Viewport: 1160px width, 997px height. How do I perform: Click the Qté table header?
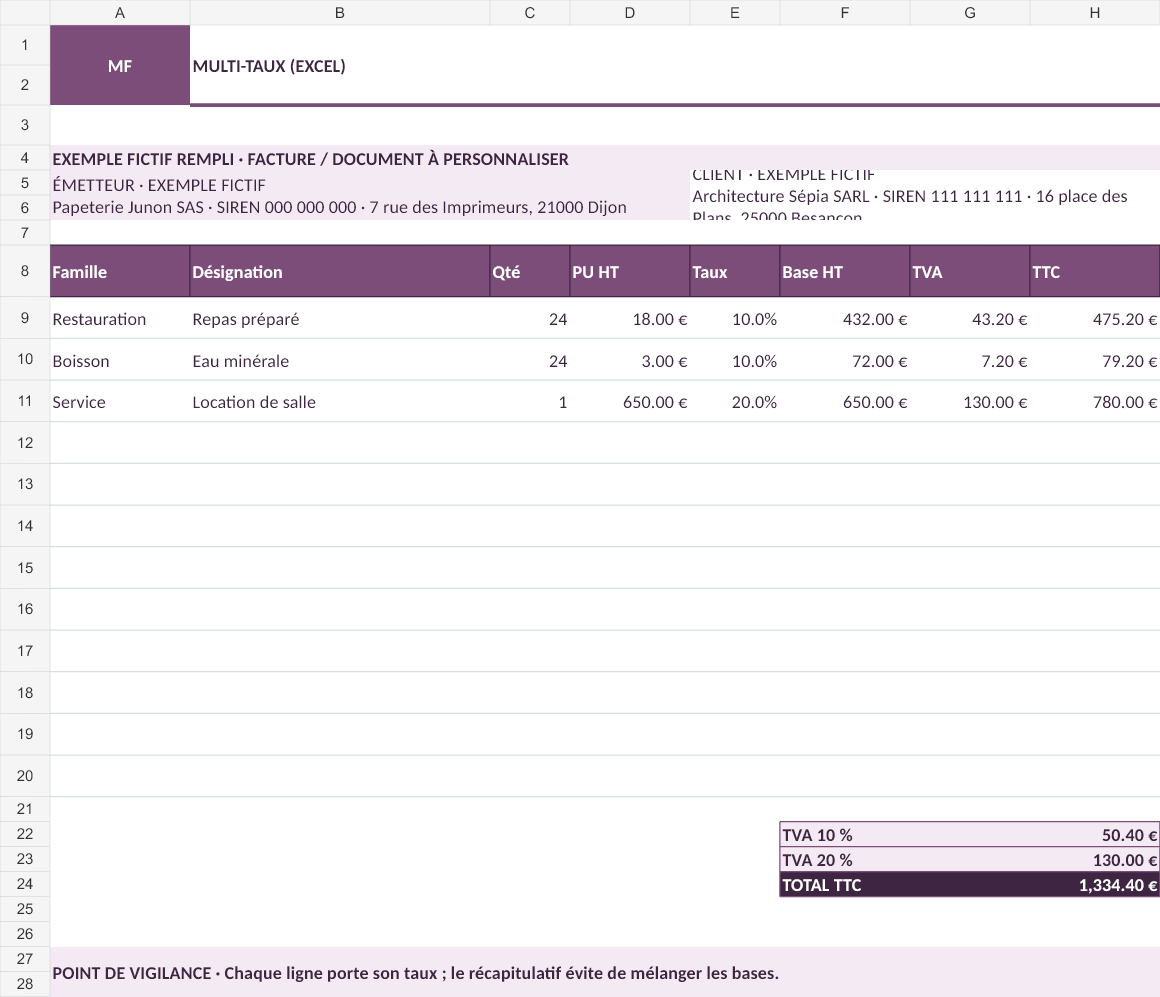tap(530, 271)
